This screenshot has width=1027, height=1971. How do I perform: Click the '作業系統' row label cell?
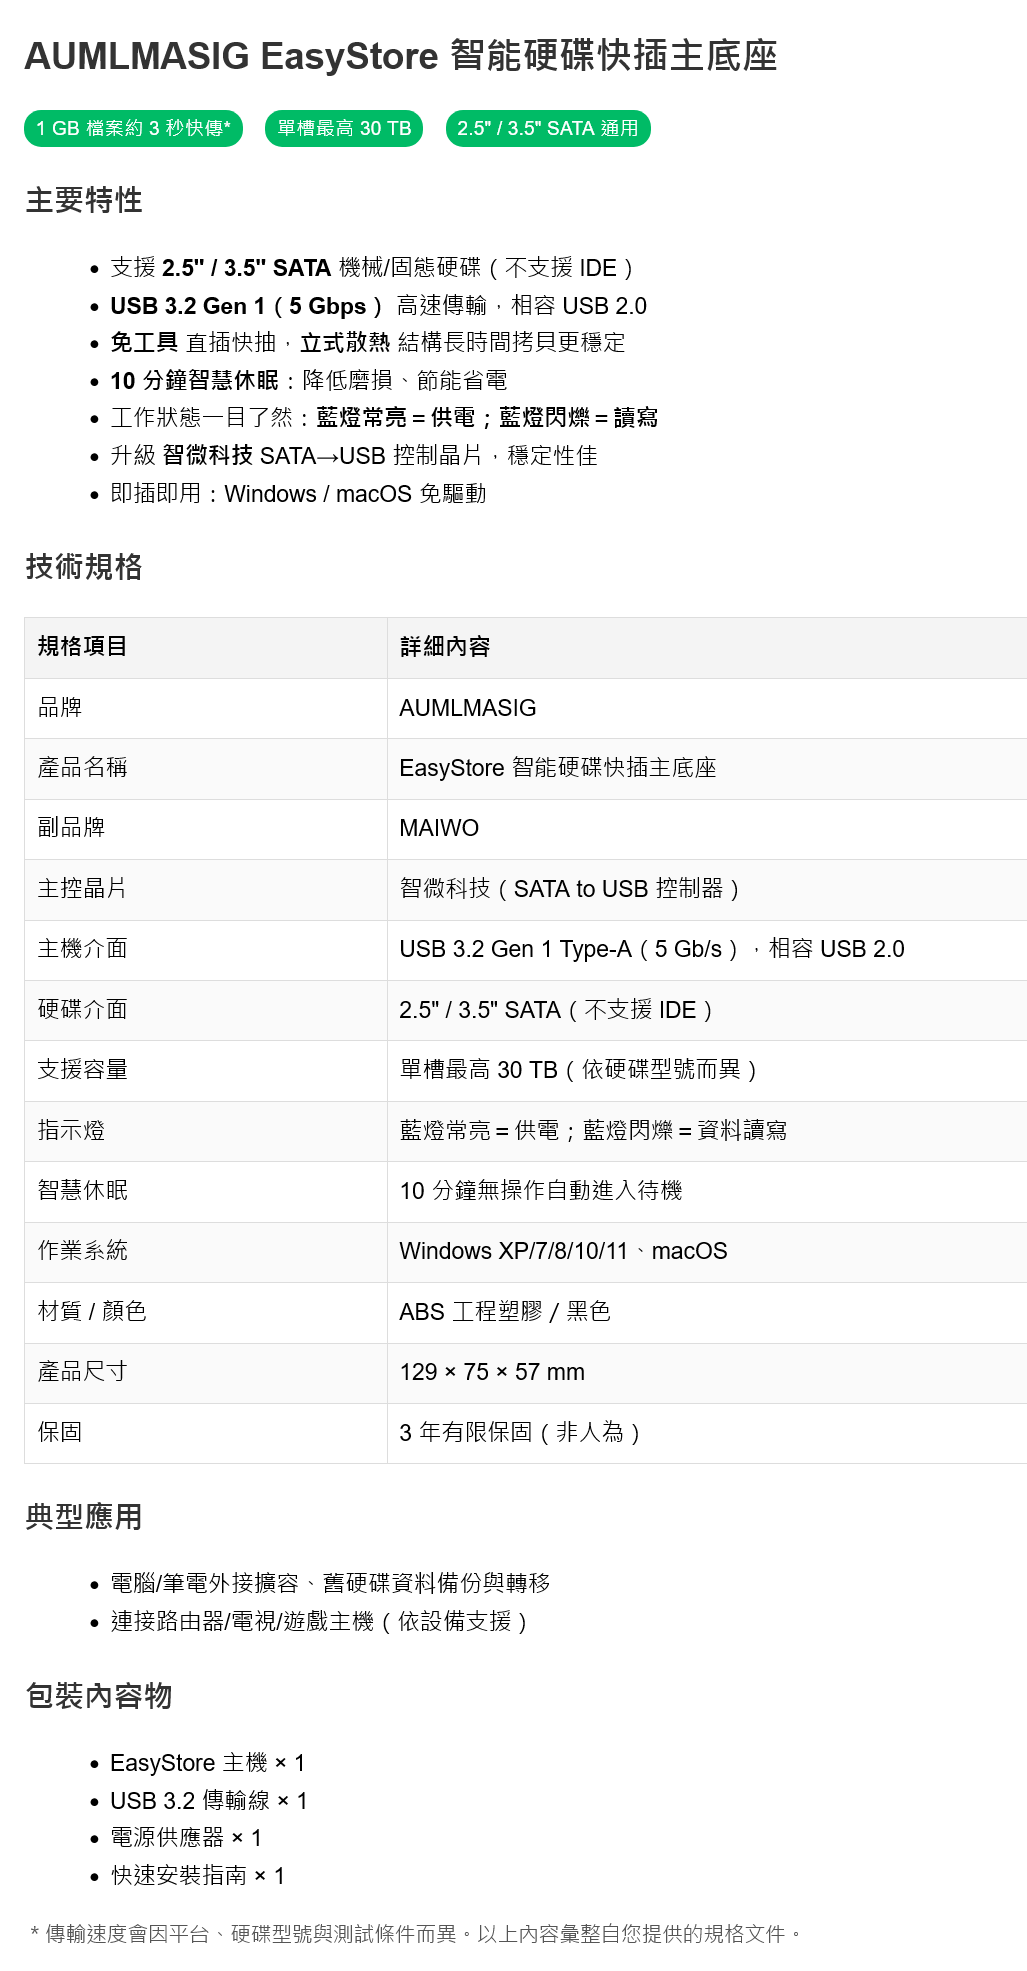pos(206,1252)
